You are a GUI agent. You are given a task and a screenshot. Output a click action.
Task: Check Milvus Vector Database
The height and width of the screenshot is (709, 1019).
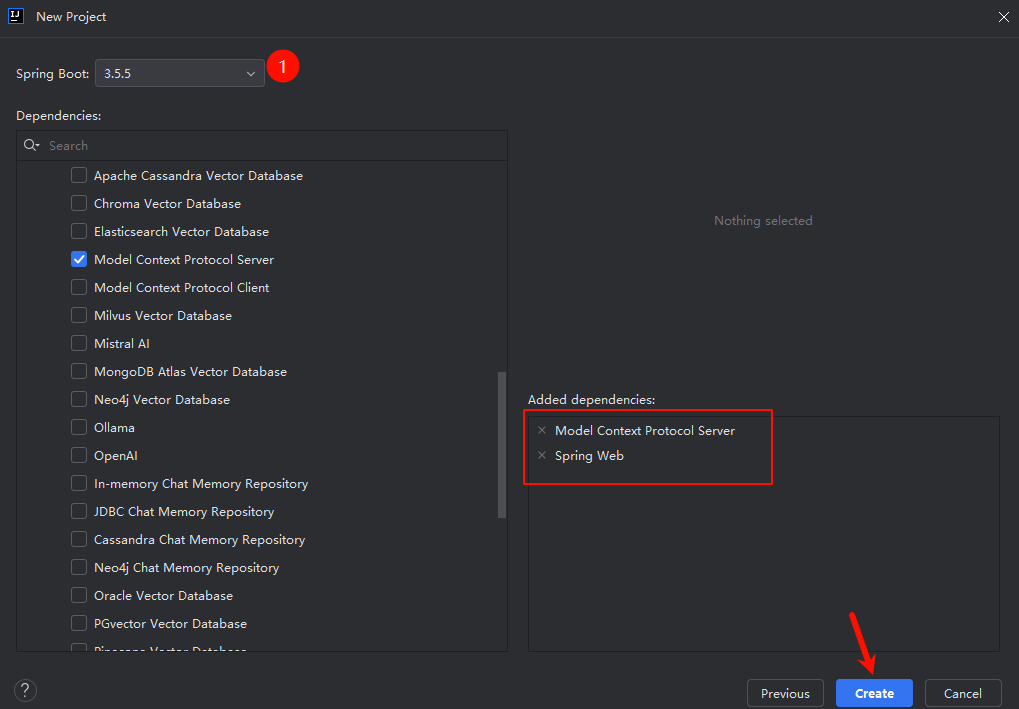tap(79, 315)
